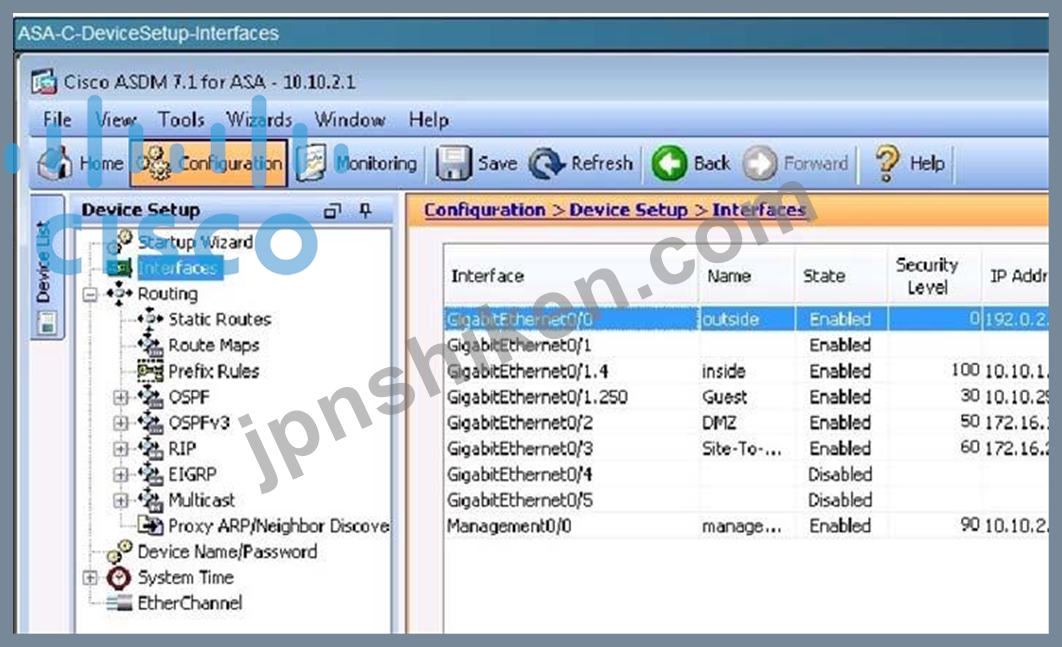Image resolution: width=1062 pixels, height=647 pixels.
Task: Click the grey Forward arrow icon
Action: pyautogui.click(x=759, y=163)
